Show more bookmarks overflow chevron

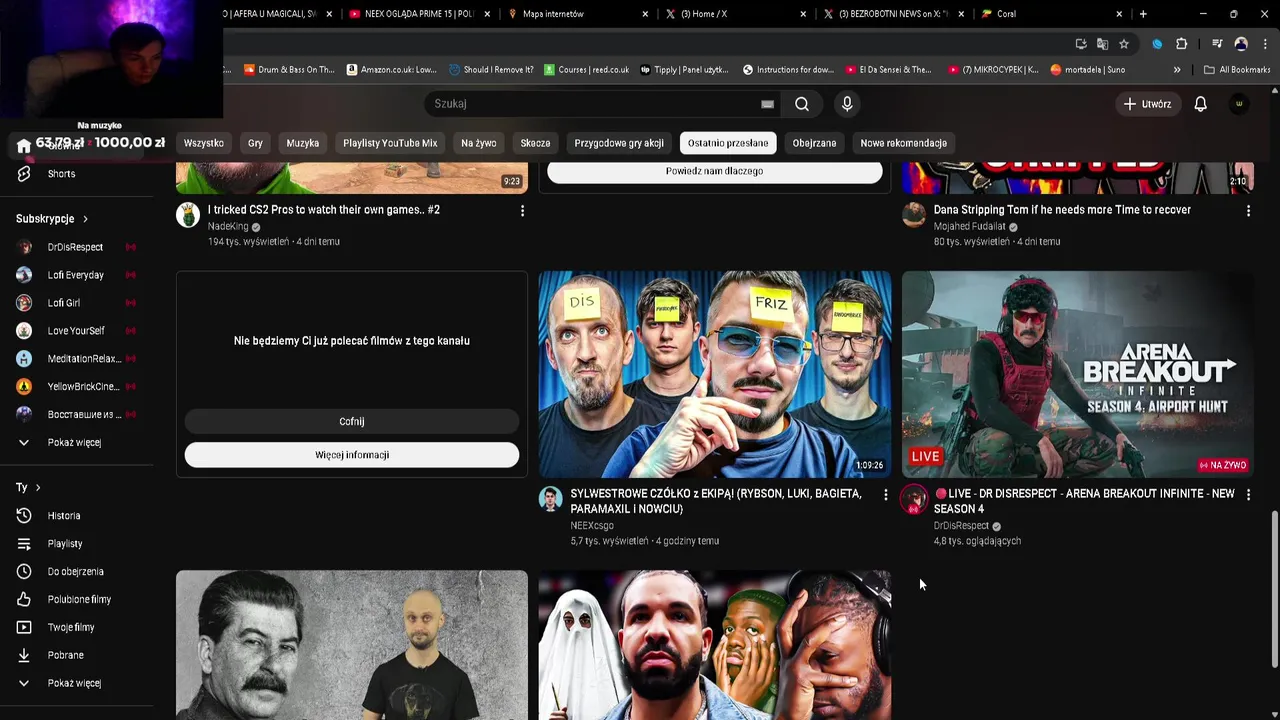pyautogui.click(x=1177, y=70)
